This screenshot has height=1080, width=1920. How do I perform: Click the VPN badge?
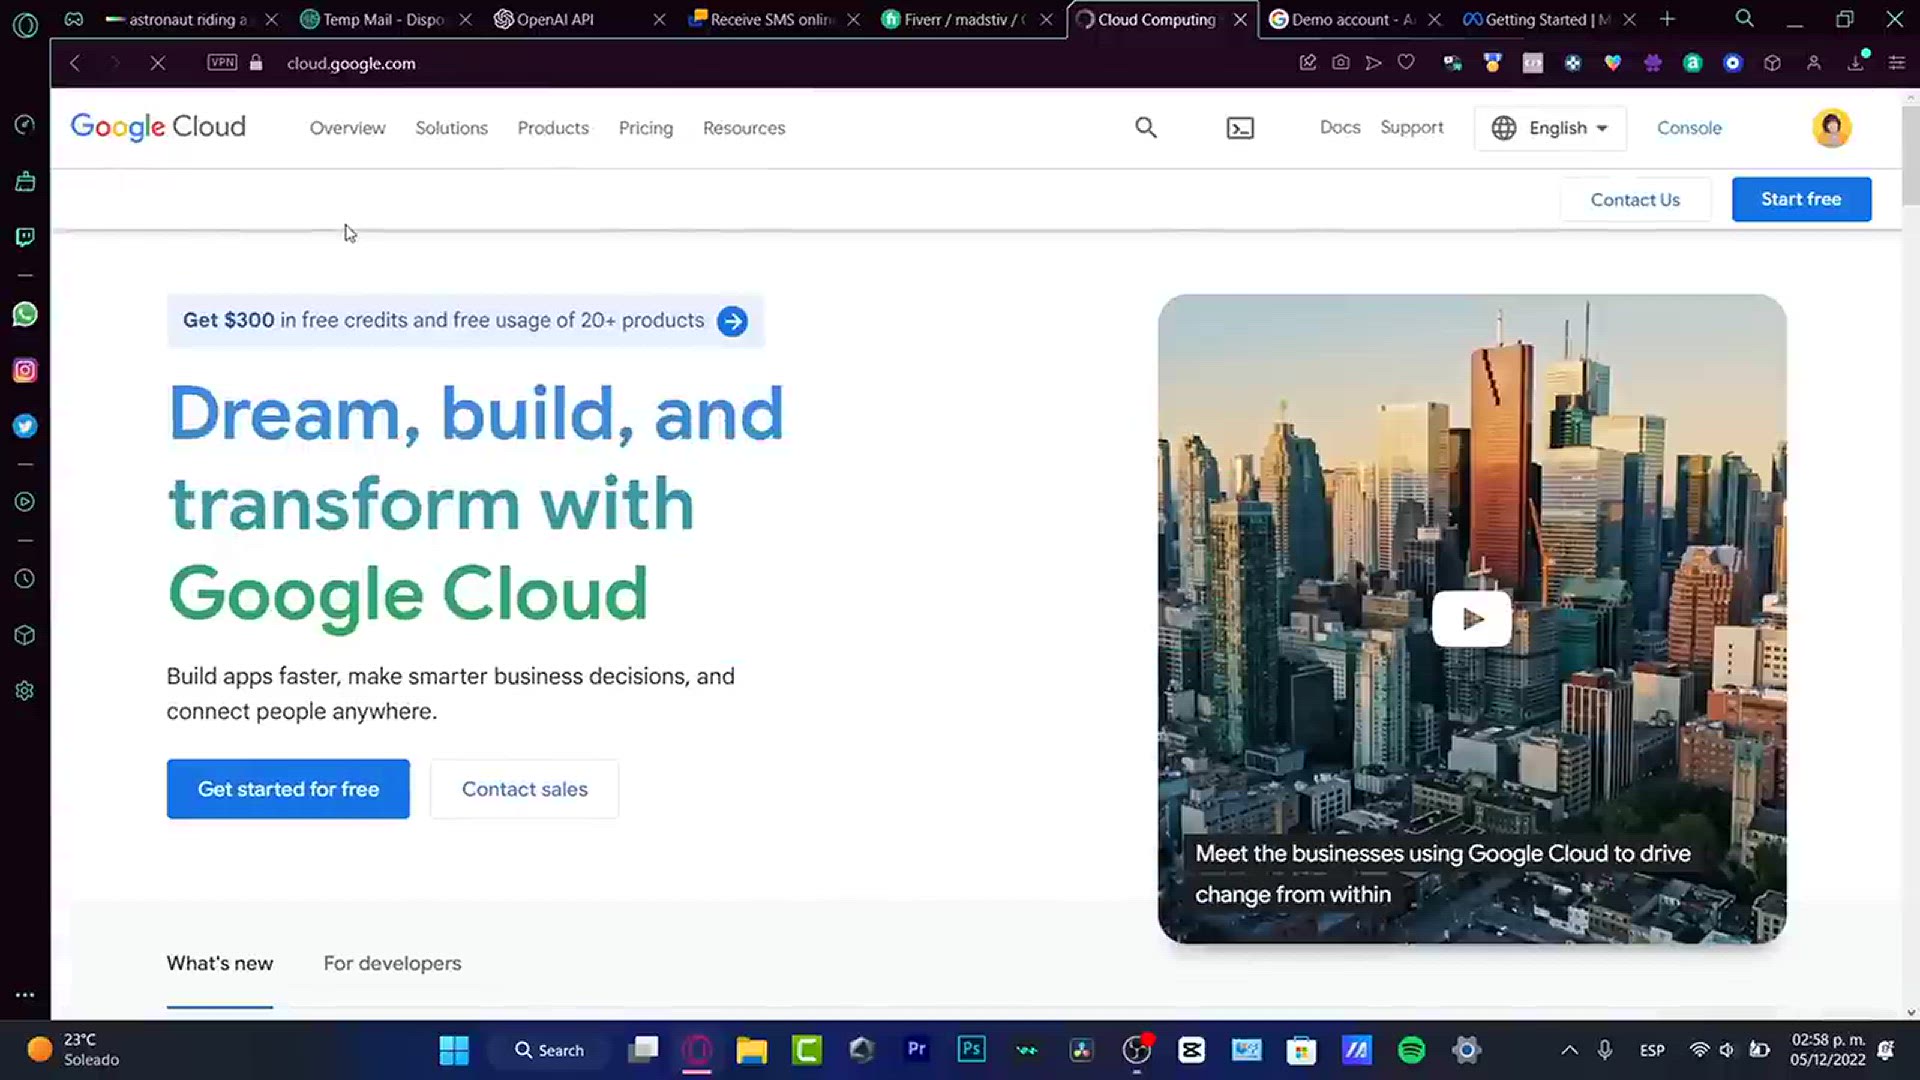[222, 62]
